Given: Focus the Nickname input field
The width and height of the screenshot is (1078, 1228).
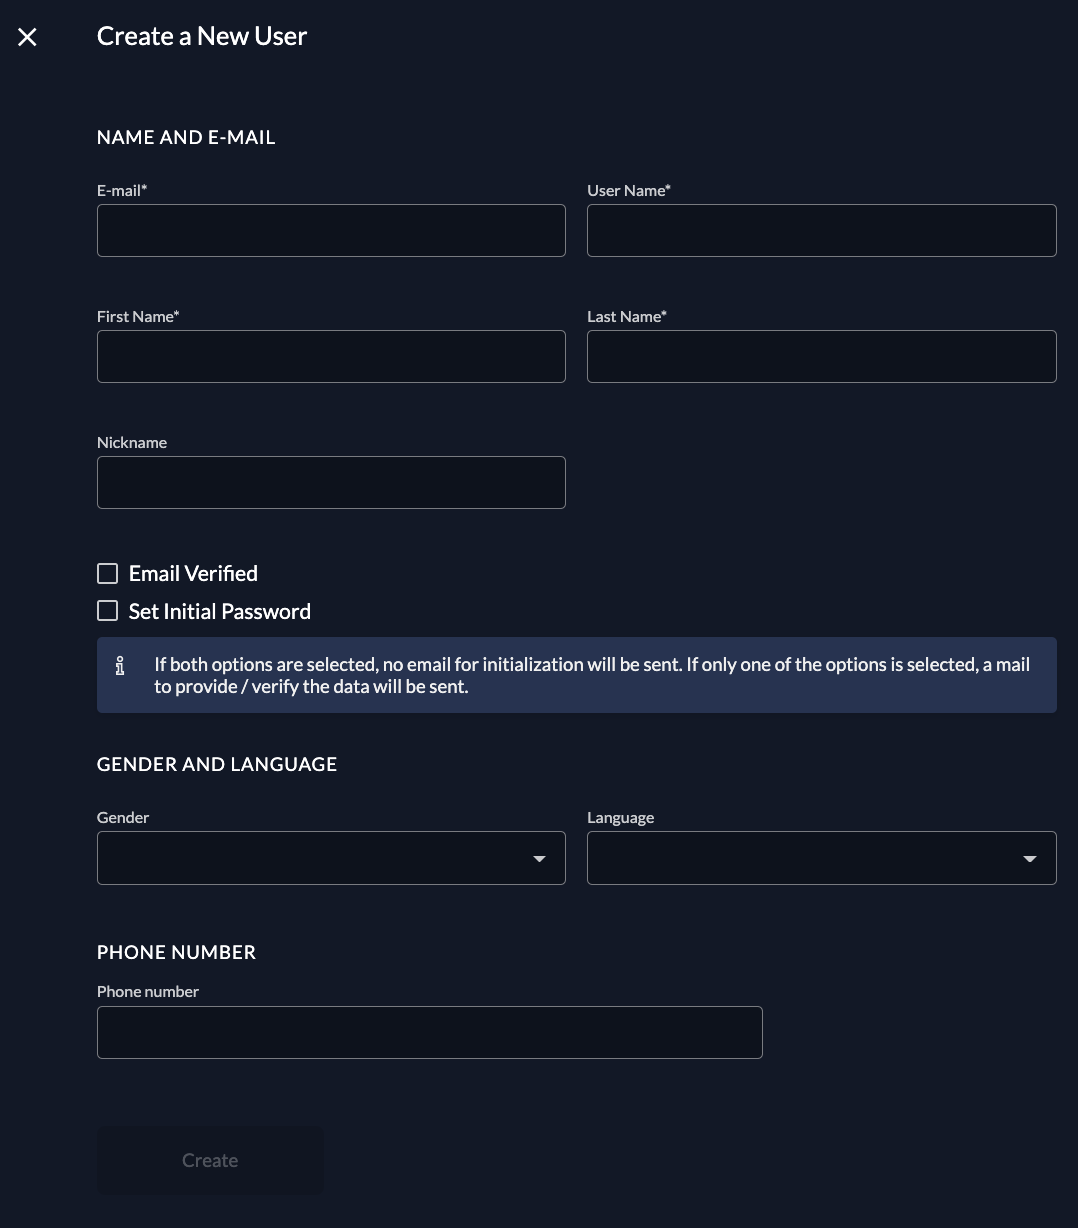Looking at the screenshot, I should point(331,483).
